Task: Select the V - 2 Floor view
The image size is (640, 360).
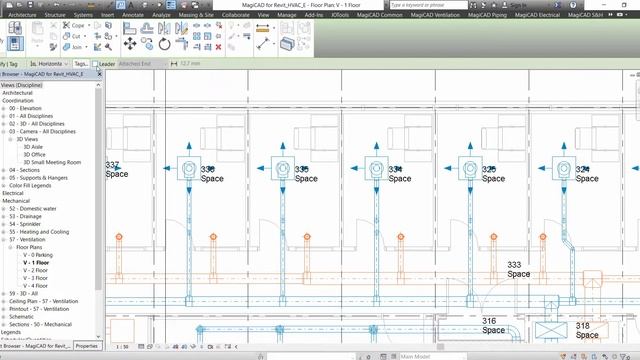Action: coord(36,271)
